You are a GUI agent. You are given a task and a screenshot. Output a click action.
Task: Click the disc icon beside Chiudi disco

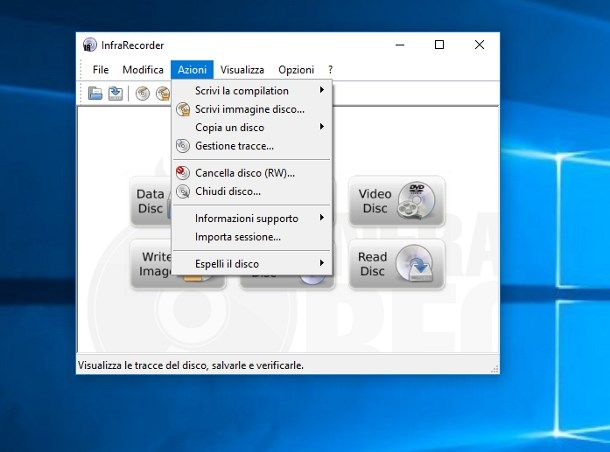click(x=183, y=191)
